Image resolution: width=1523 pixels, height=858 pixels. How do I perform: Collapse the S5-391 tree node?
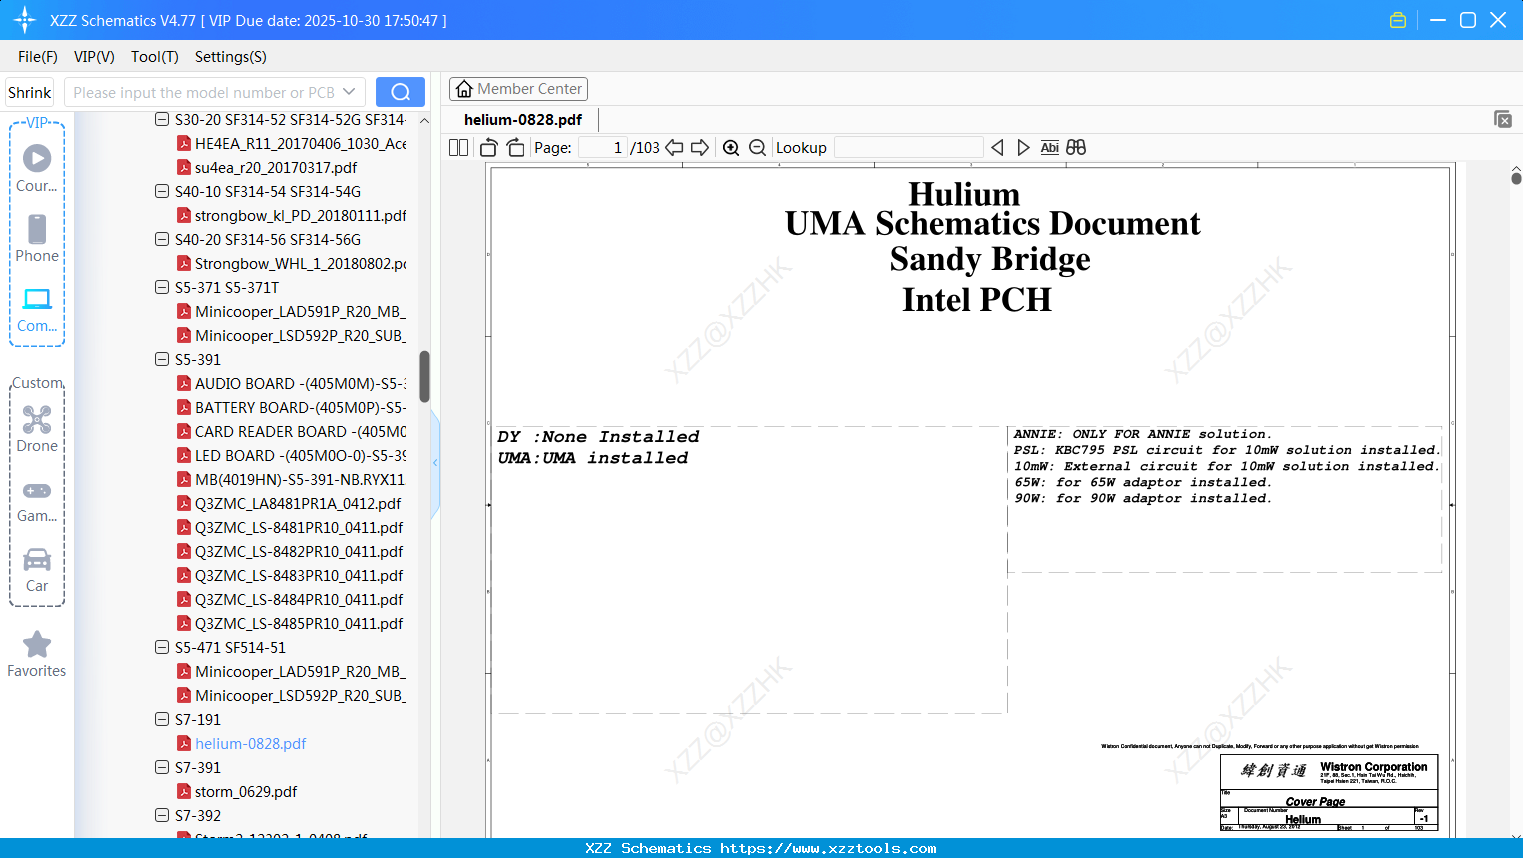[162, 359]
